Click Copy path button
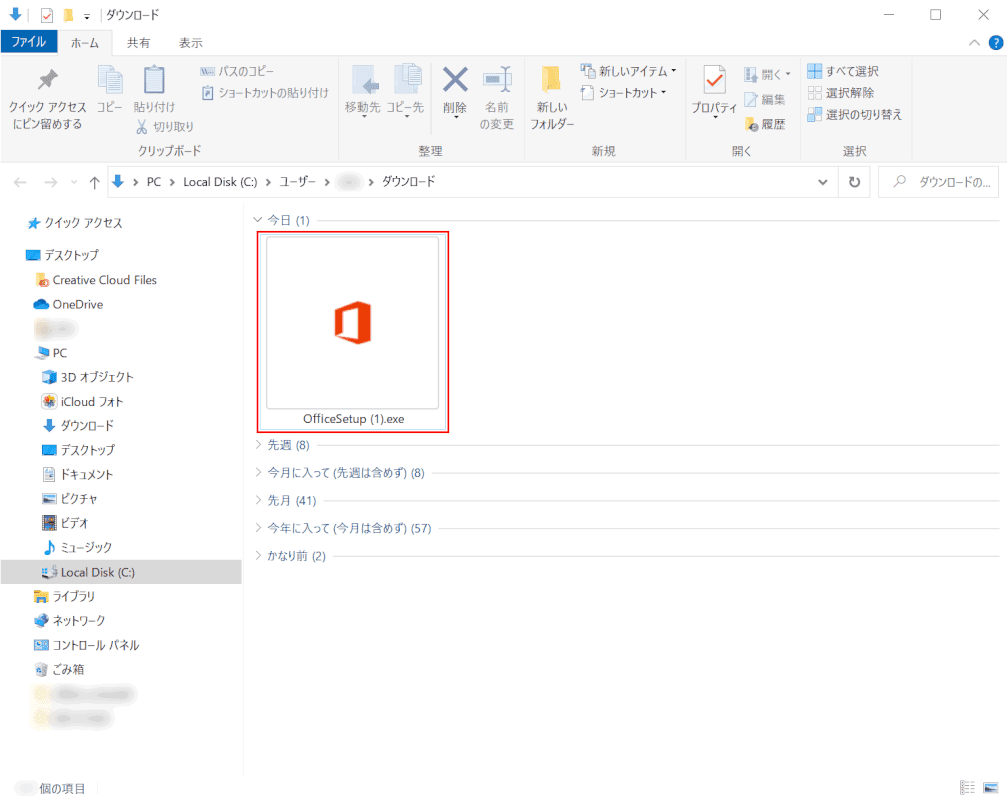 pyautogui.click(x=237, y=71)
